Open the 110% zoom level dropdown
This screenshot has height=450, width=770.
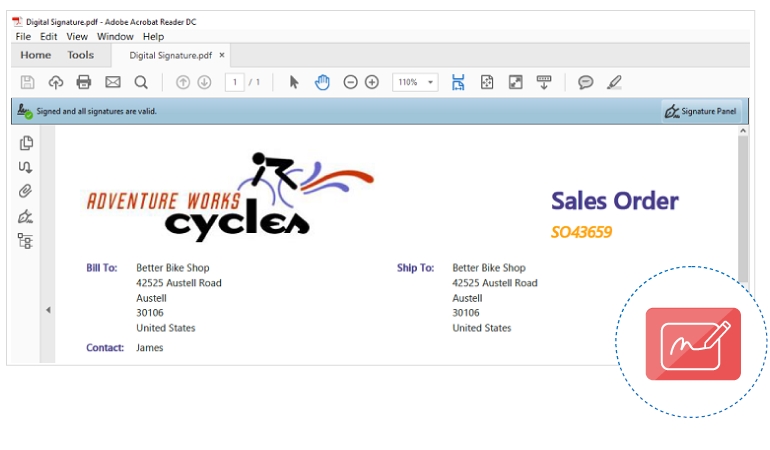click(415, 82)
